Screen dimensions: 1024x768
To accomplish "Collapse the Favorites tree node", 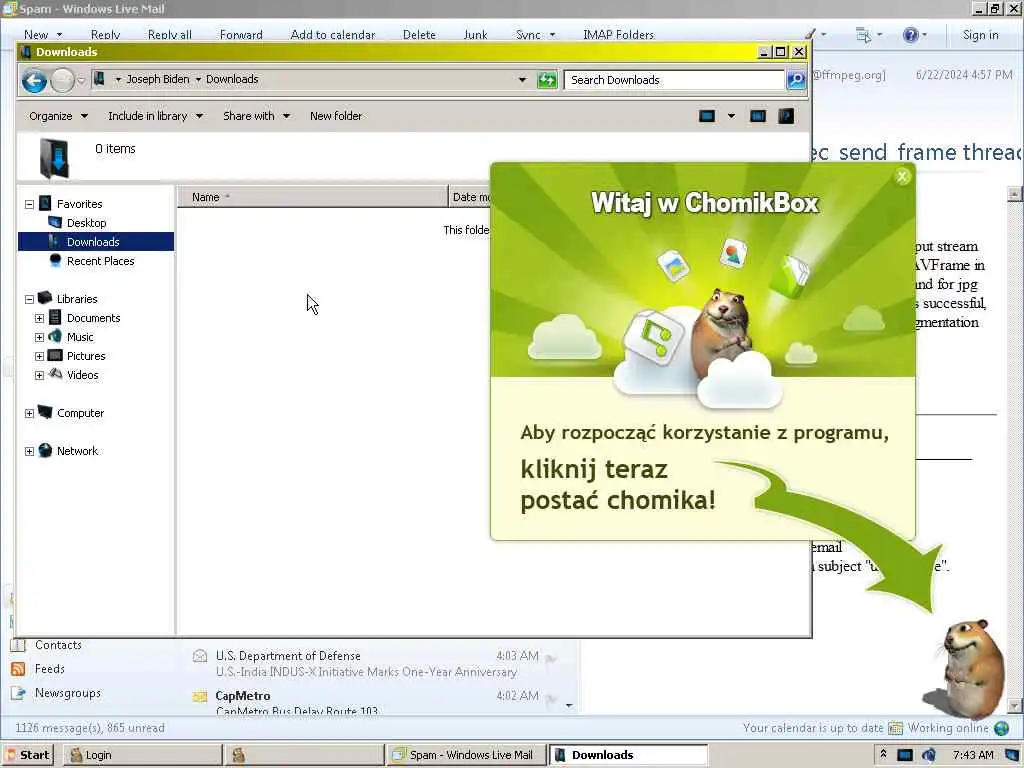I will [x=29, y=204].
